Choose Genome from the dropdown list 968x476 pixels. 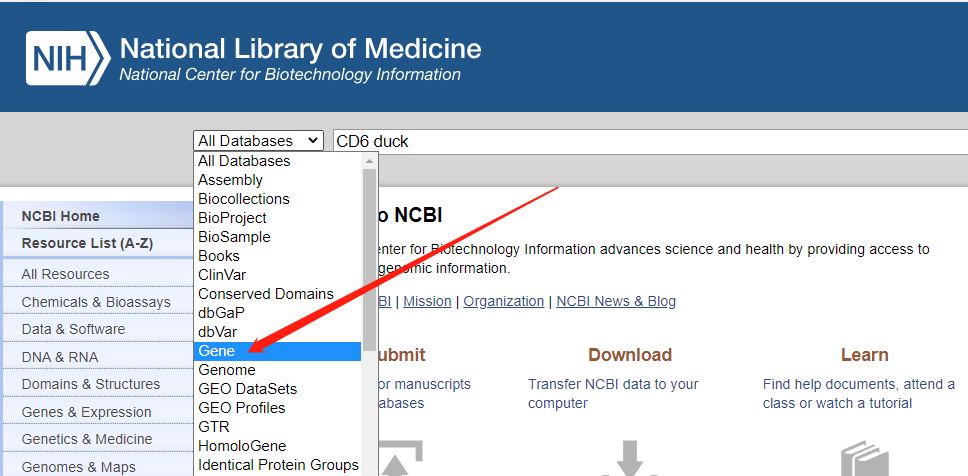[x=227, y=370]
